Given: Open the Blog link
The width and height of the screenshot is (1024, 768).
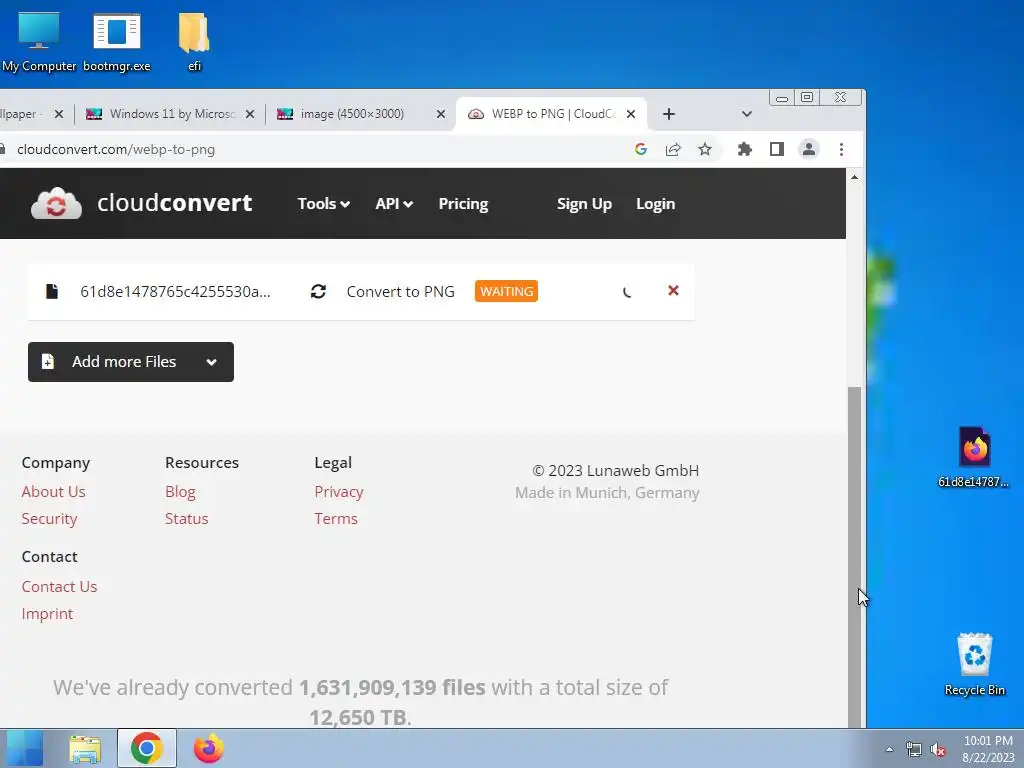Looking at the screenshot, I should (x=180, y=492).
